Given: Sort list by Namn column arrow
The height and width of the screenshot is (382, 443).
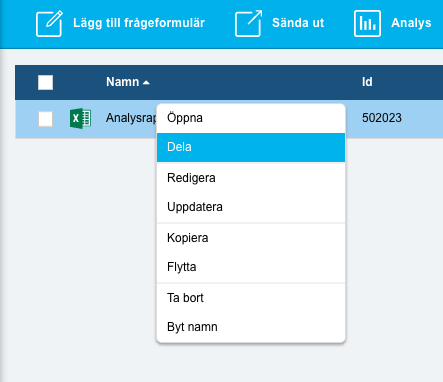Looking at the screenshot, I should pos(146,82).
